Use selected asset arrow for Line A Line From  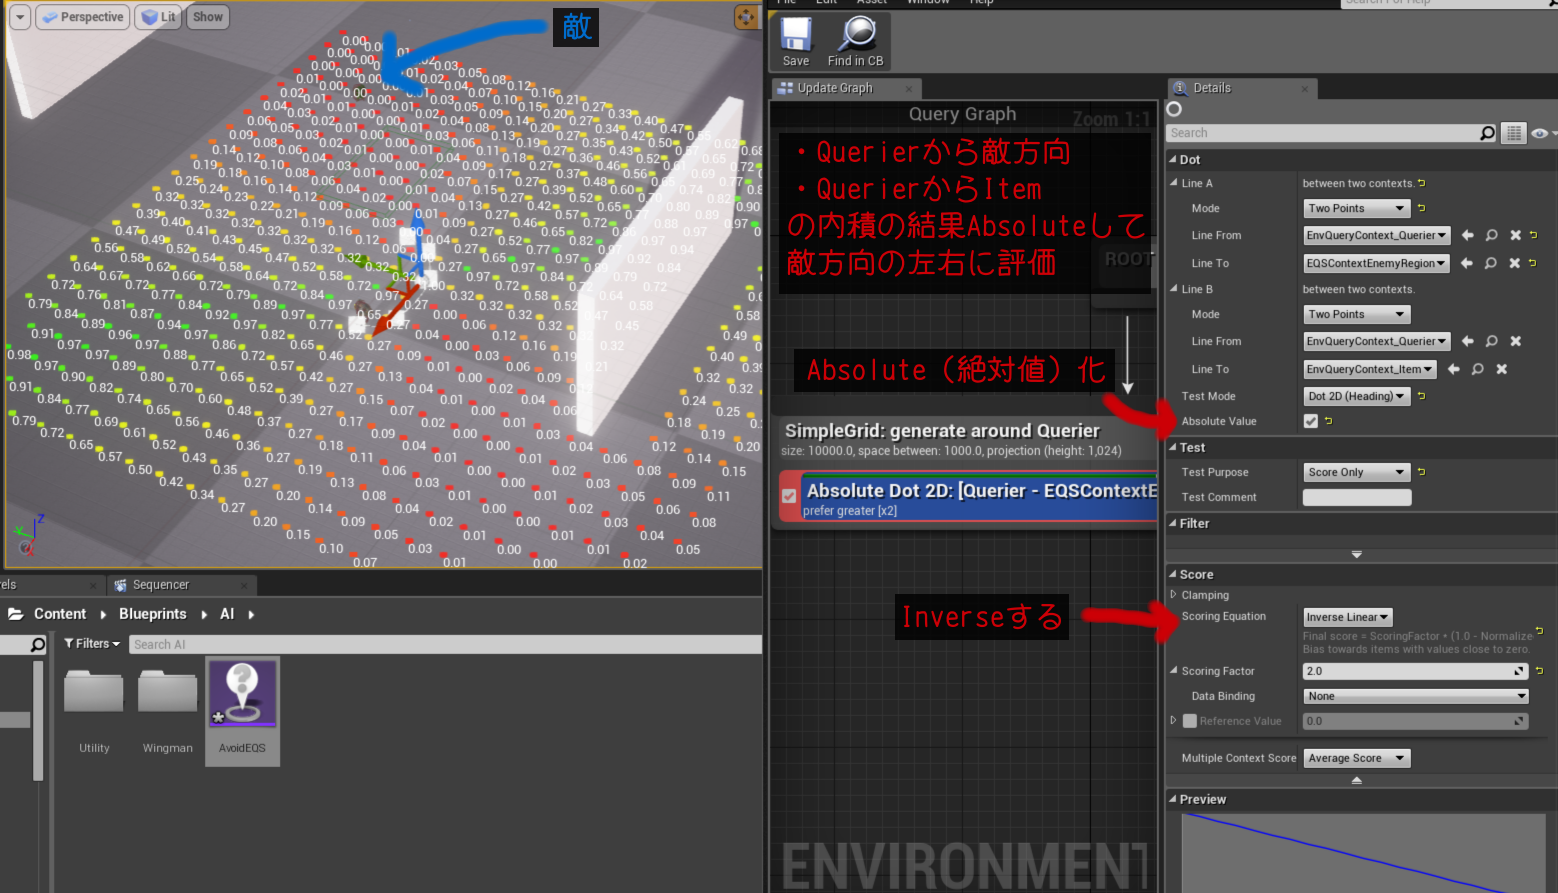(1467, 235)
